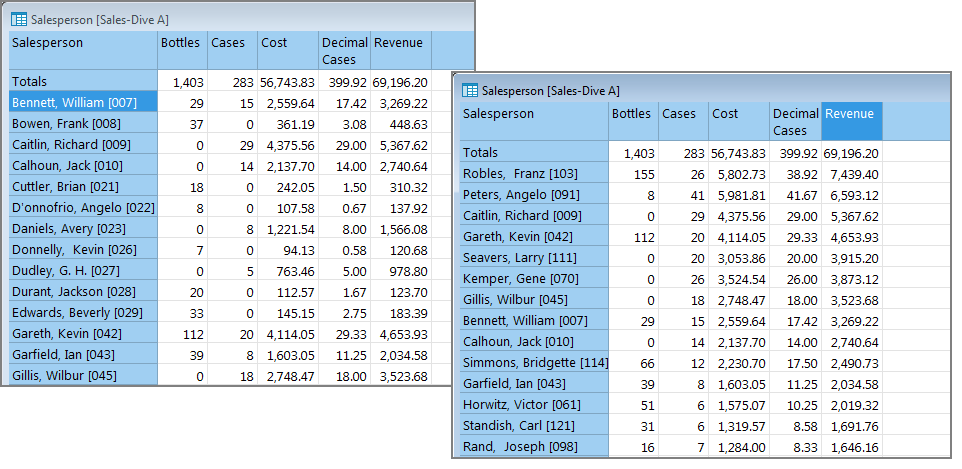Click the table icon in the right window title
This screenshot has height=469, width=962.
coord(470,91)
